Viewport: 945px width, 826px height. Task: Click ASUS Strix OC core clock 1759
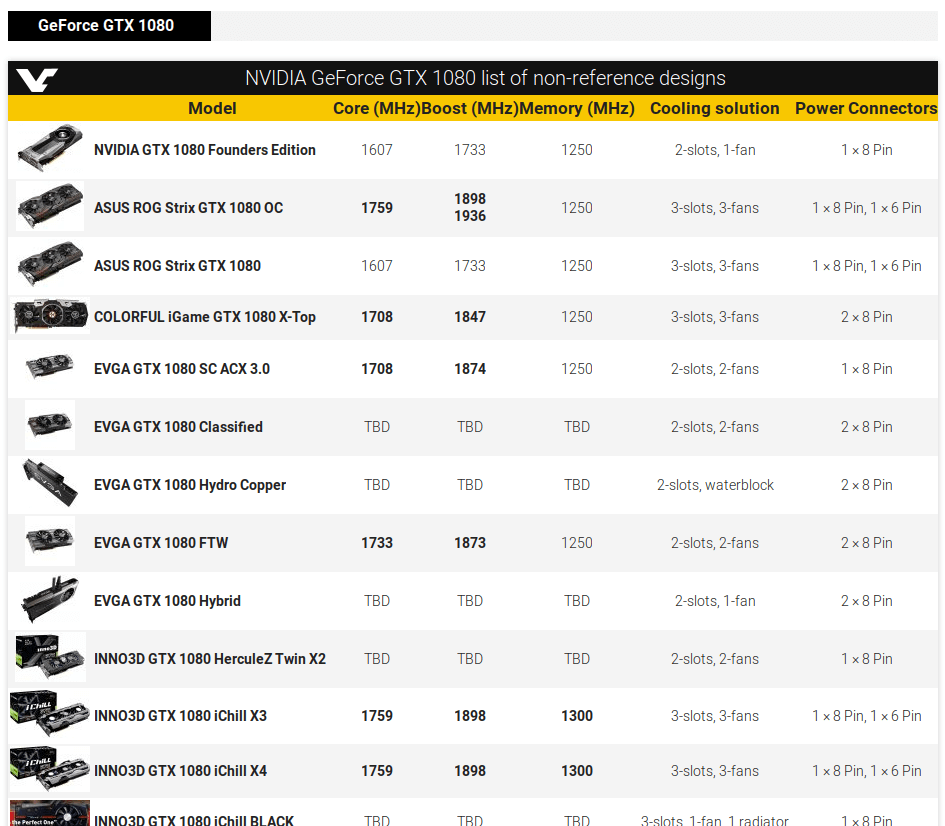[x=377, y=208]
